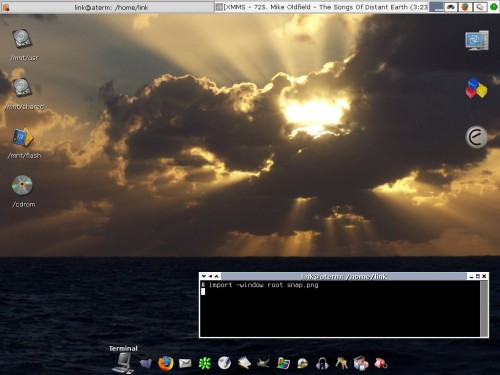The width and height of the screenshot is (500, 375).
Task: Switch to the aterm /home/link taskbar entry
Action: (111, 7)
